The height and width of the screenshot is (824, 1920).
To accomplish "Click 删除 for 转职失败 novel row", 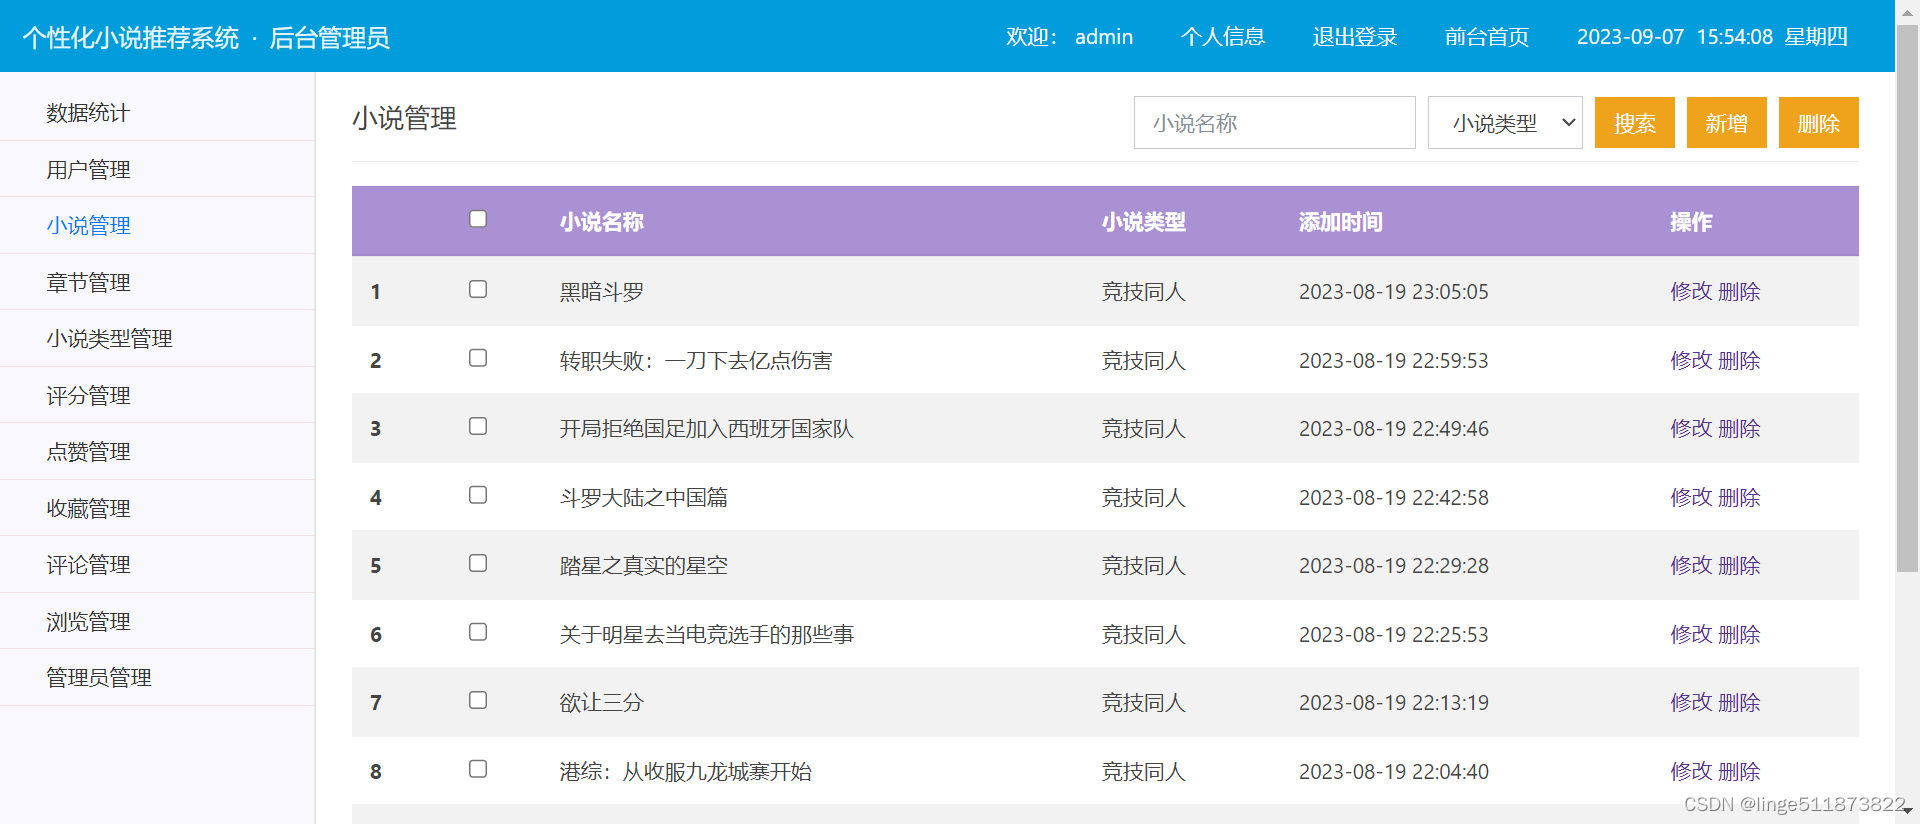I will (1739, 360).
